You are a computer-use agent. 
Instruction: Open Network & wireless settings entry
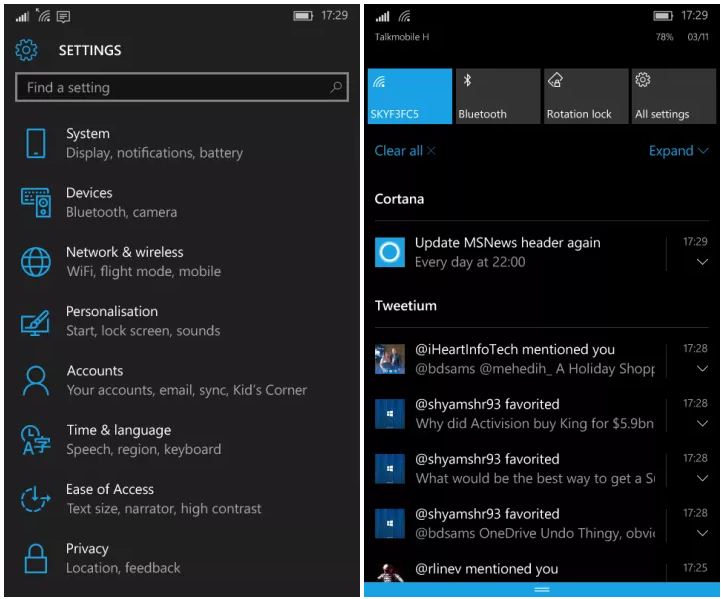[x=182, y=262]
